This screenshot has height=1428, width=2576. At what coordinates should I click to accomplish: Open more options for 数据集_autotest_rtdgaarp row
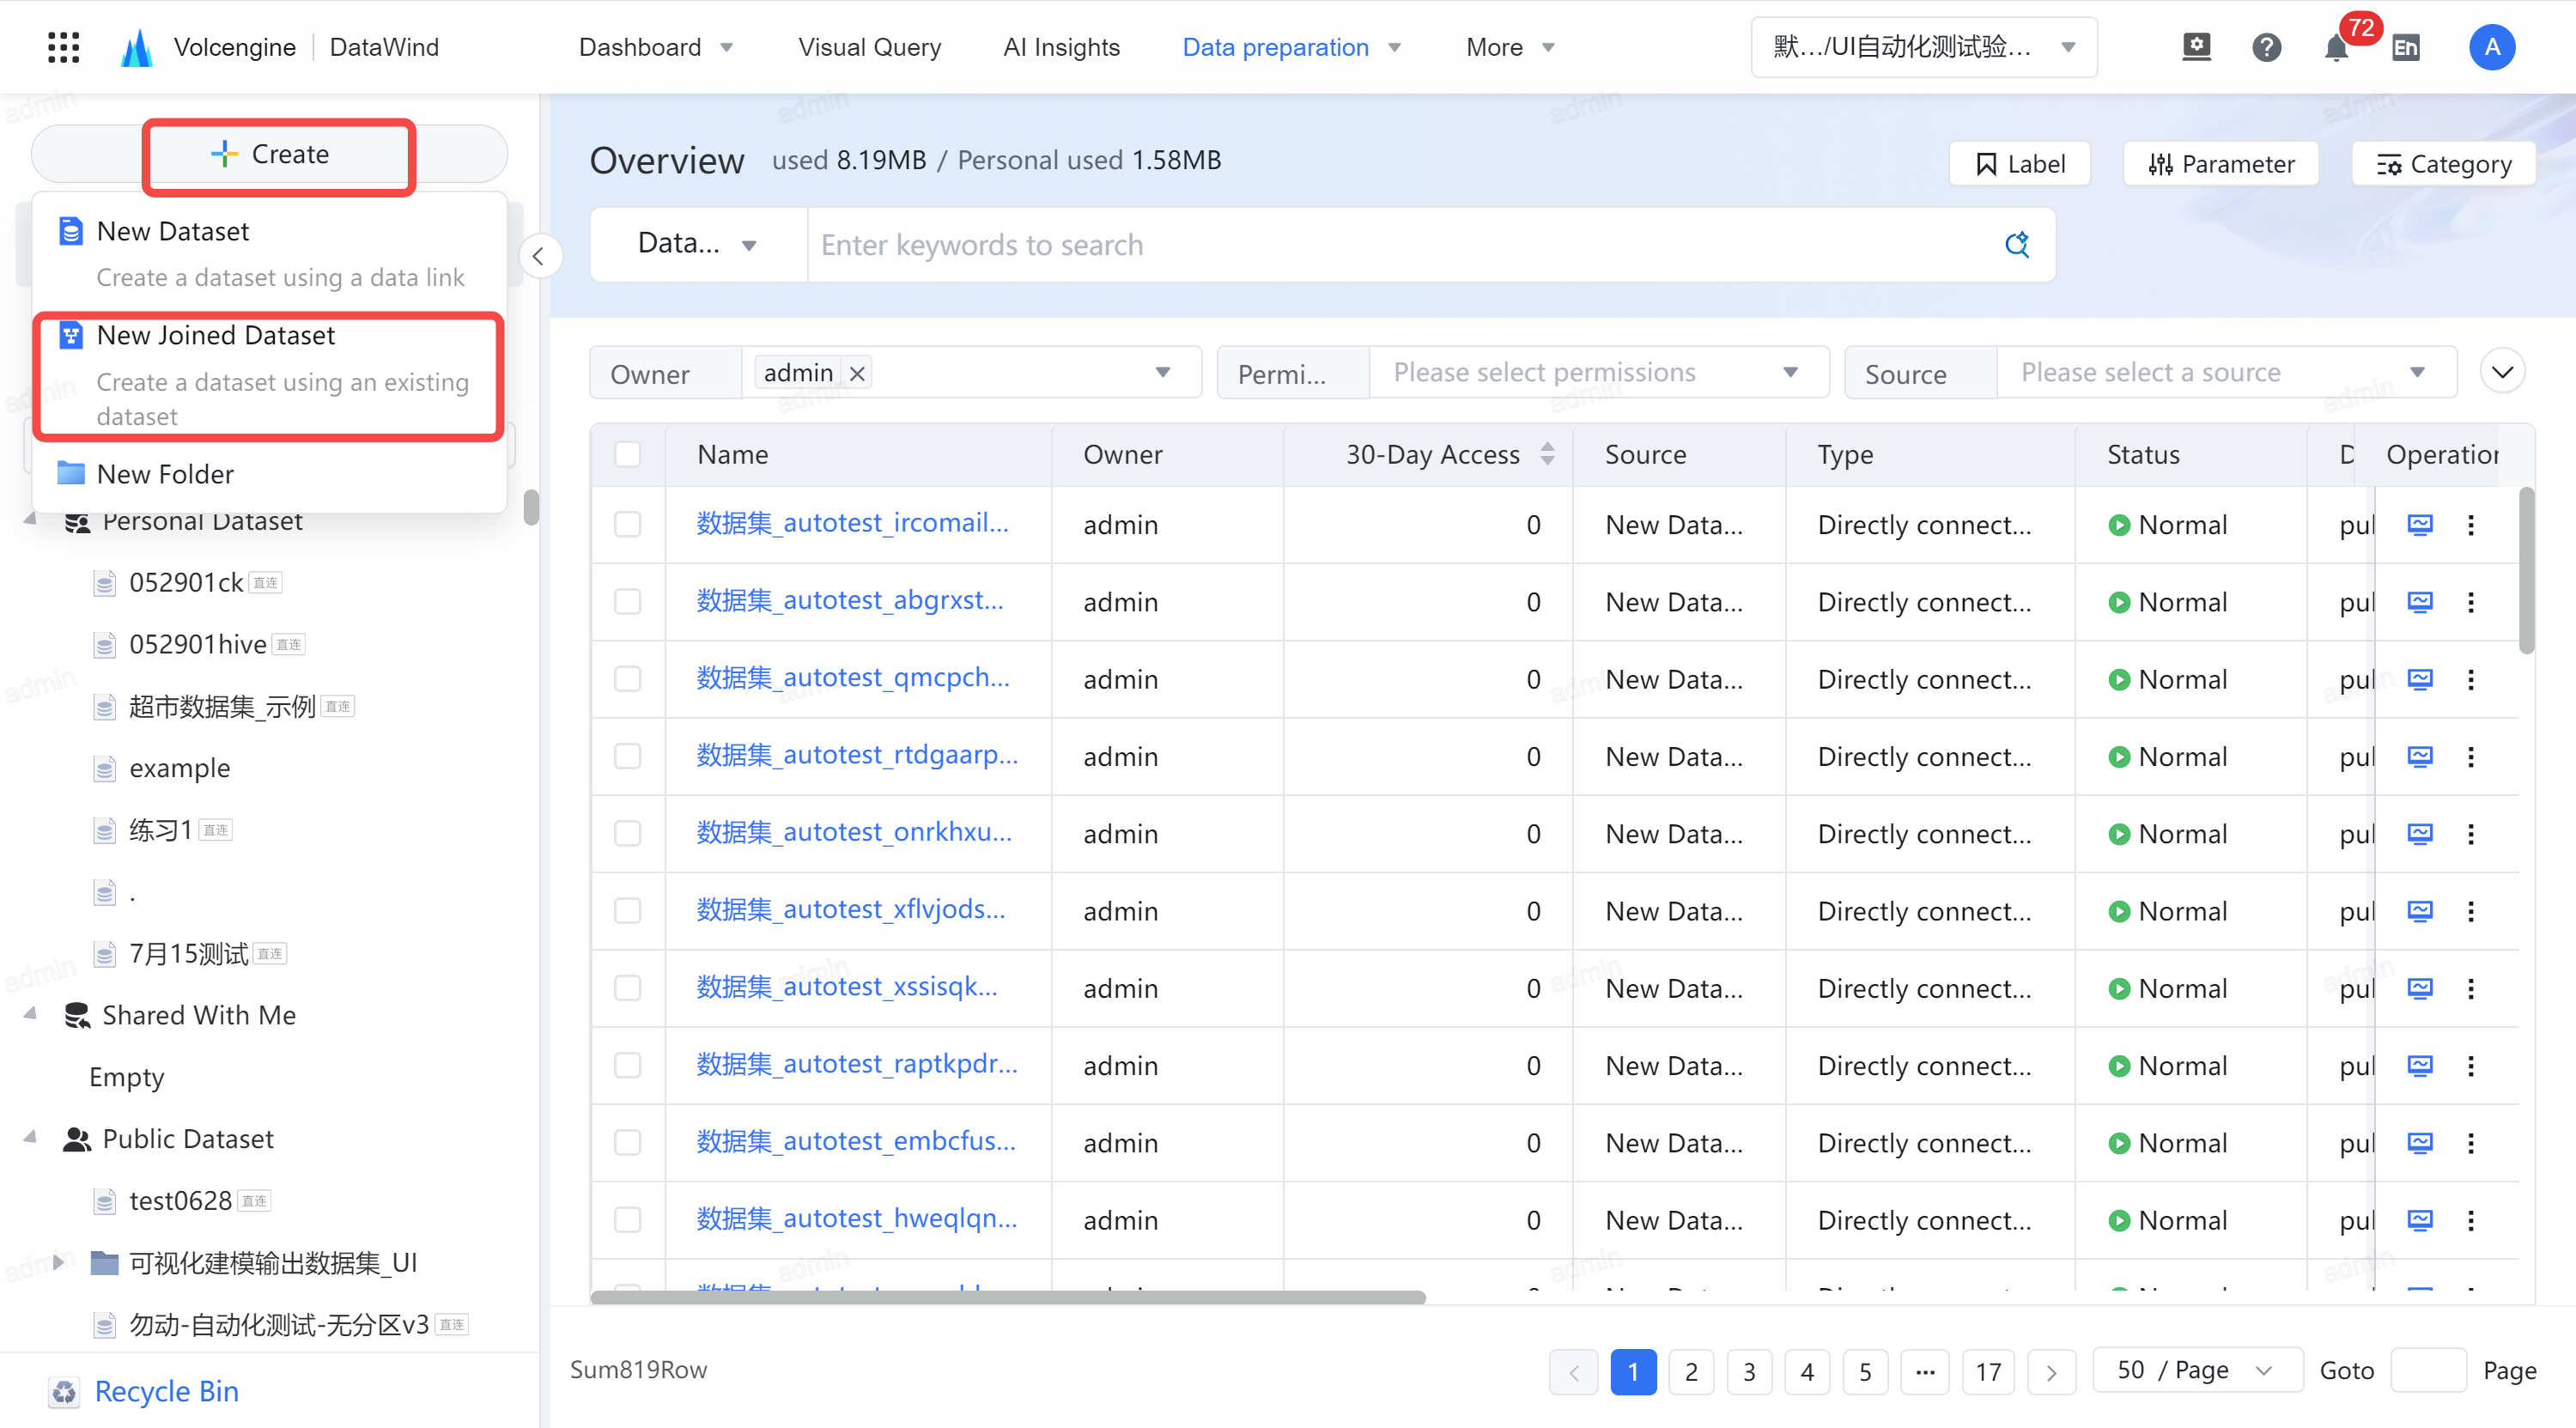[2471, 756]
